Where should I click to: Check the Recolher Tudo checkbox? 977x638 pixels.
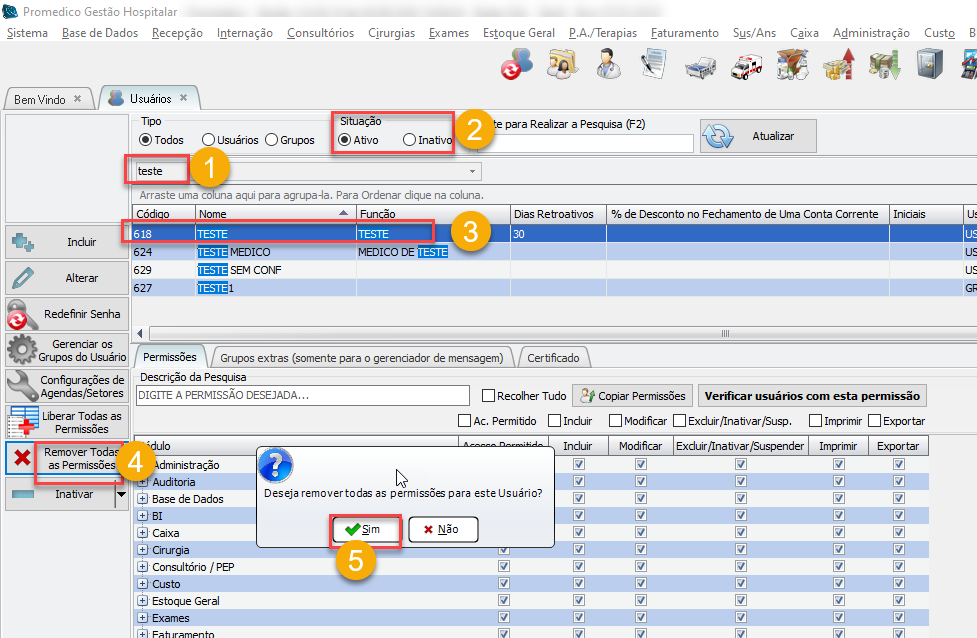[x=489, y=396]
